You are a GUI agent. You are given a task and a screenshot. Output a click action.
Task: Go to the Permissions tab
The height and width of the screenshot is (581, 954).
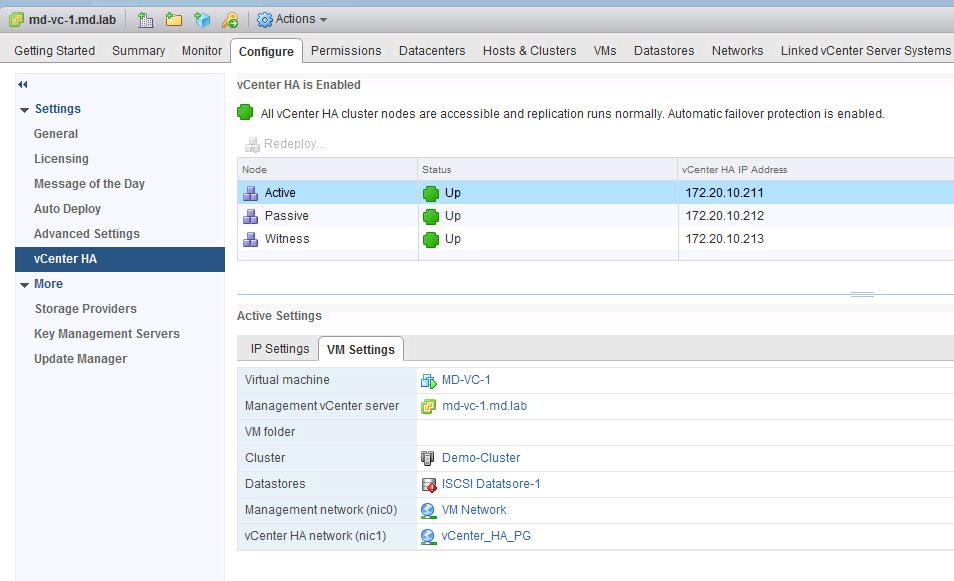[x=346, y=50]
